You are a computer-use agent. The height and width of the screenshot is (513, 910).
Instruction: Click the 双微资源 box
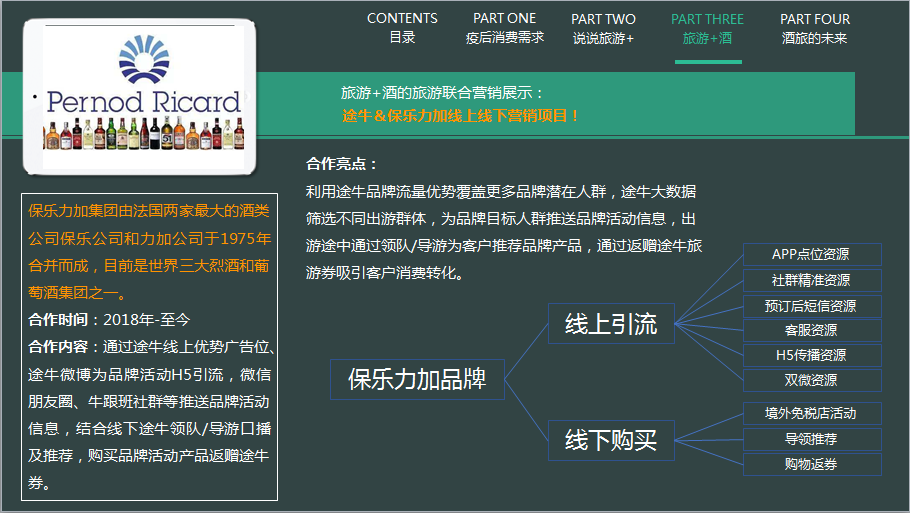coord(811,380)
